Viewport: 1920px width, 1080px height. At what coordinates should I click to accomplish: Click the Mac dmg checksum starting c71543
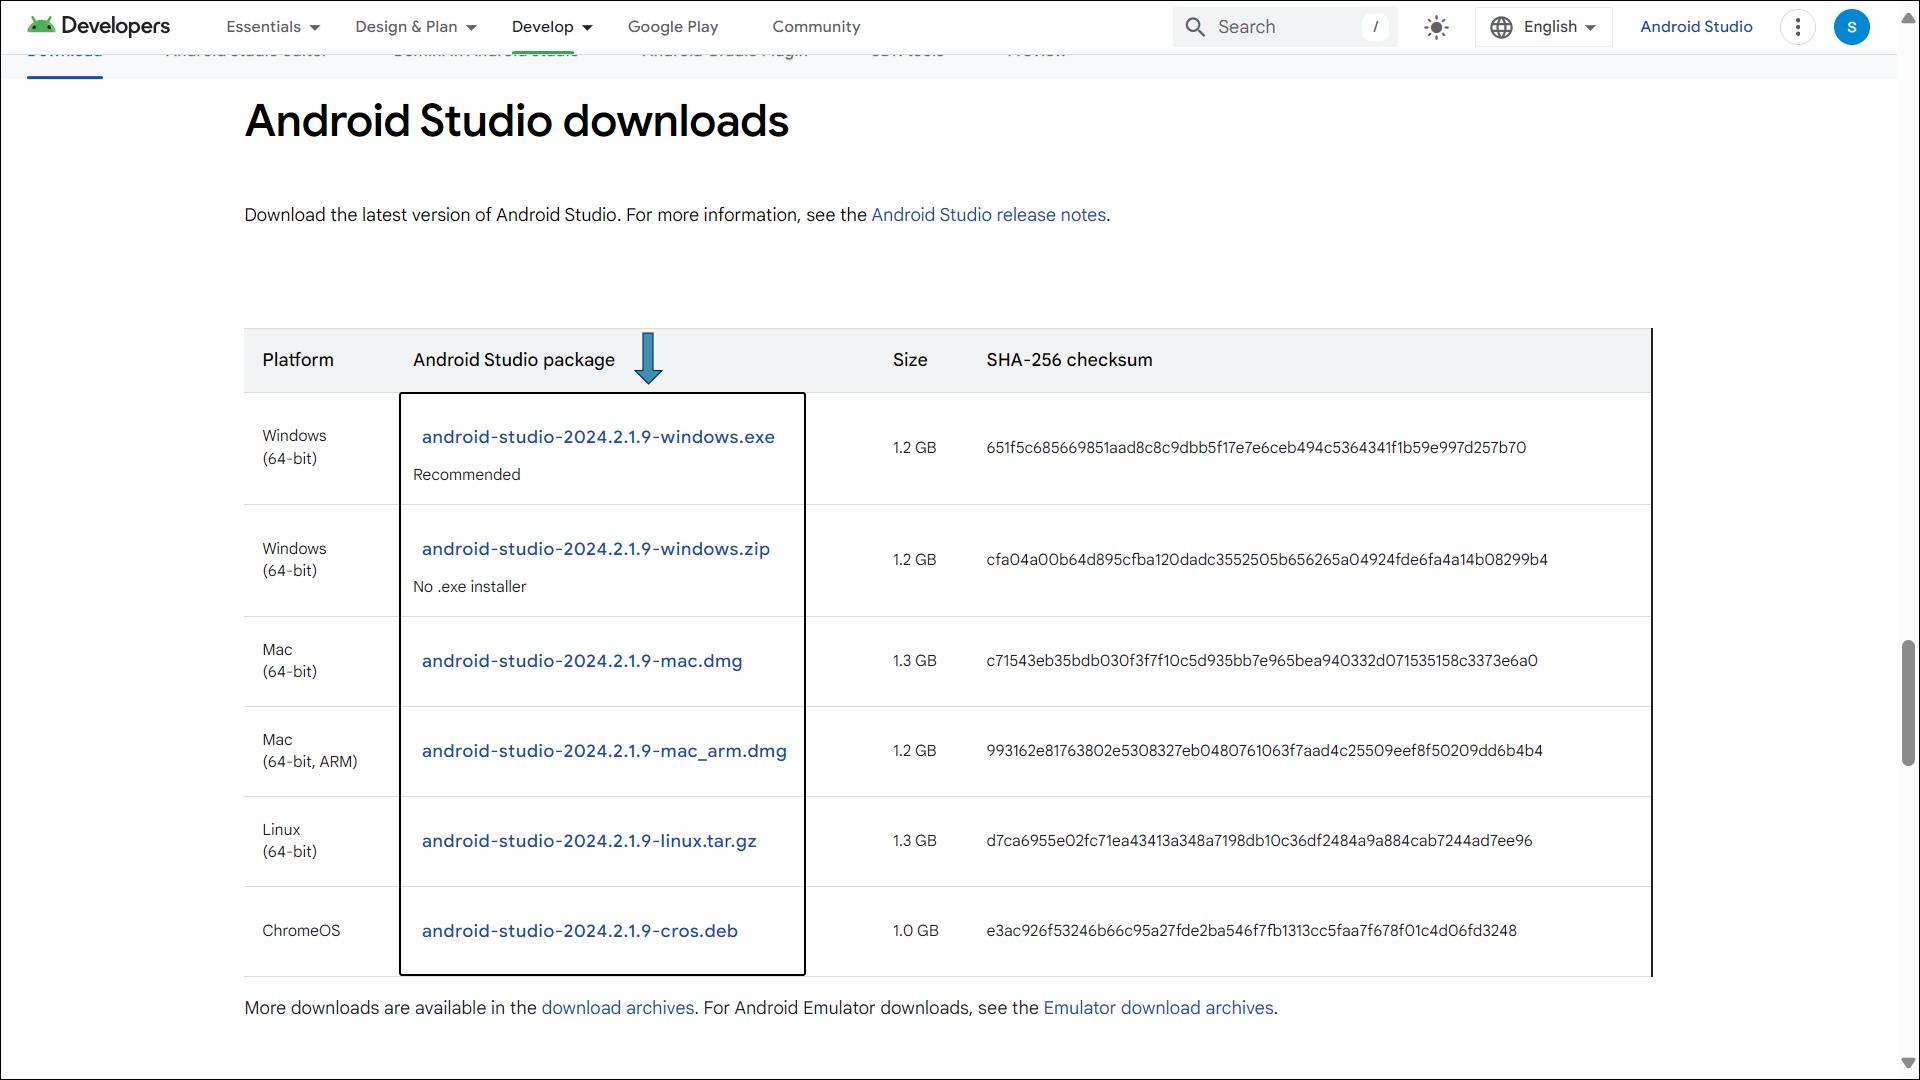point(1262,661)
